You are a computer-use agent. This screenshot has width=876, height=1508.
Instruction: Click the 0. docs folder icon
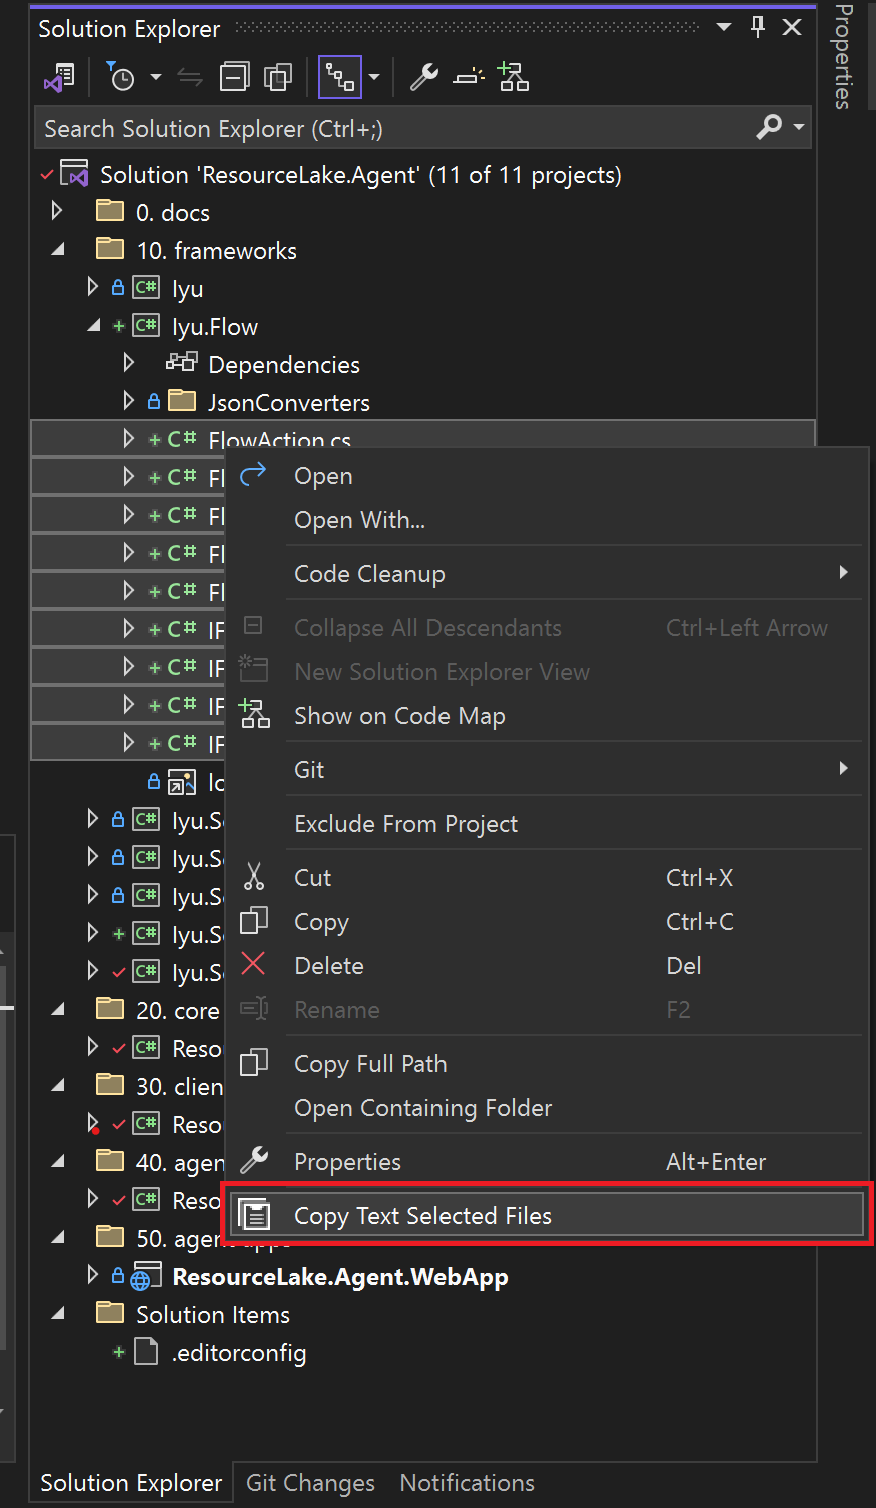click(110, 212)
